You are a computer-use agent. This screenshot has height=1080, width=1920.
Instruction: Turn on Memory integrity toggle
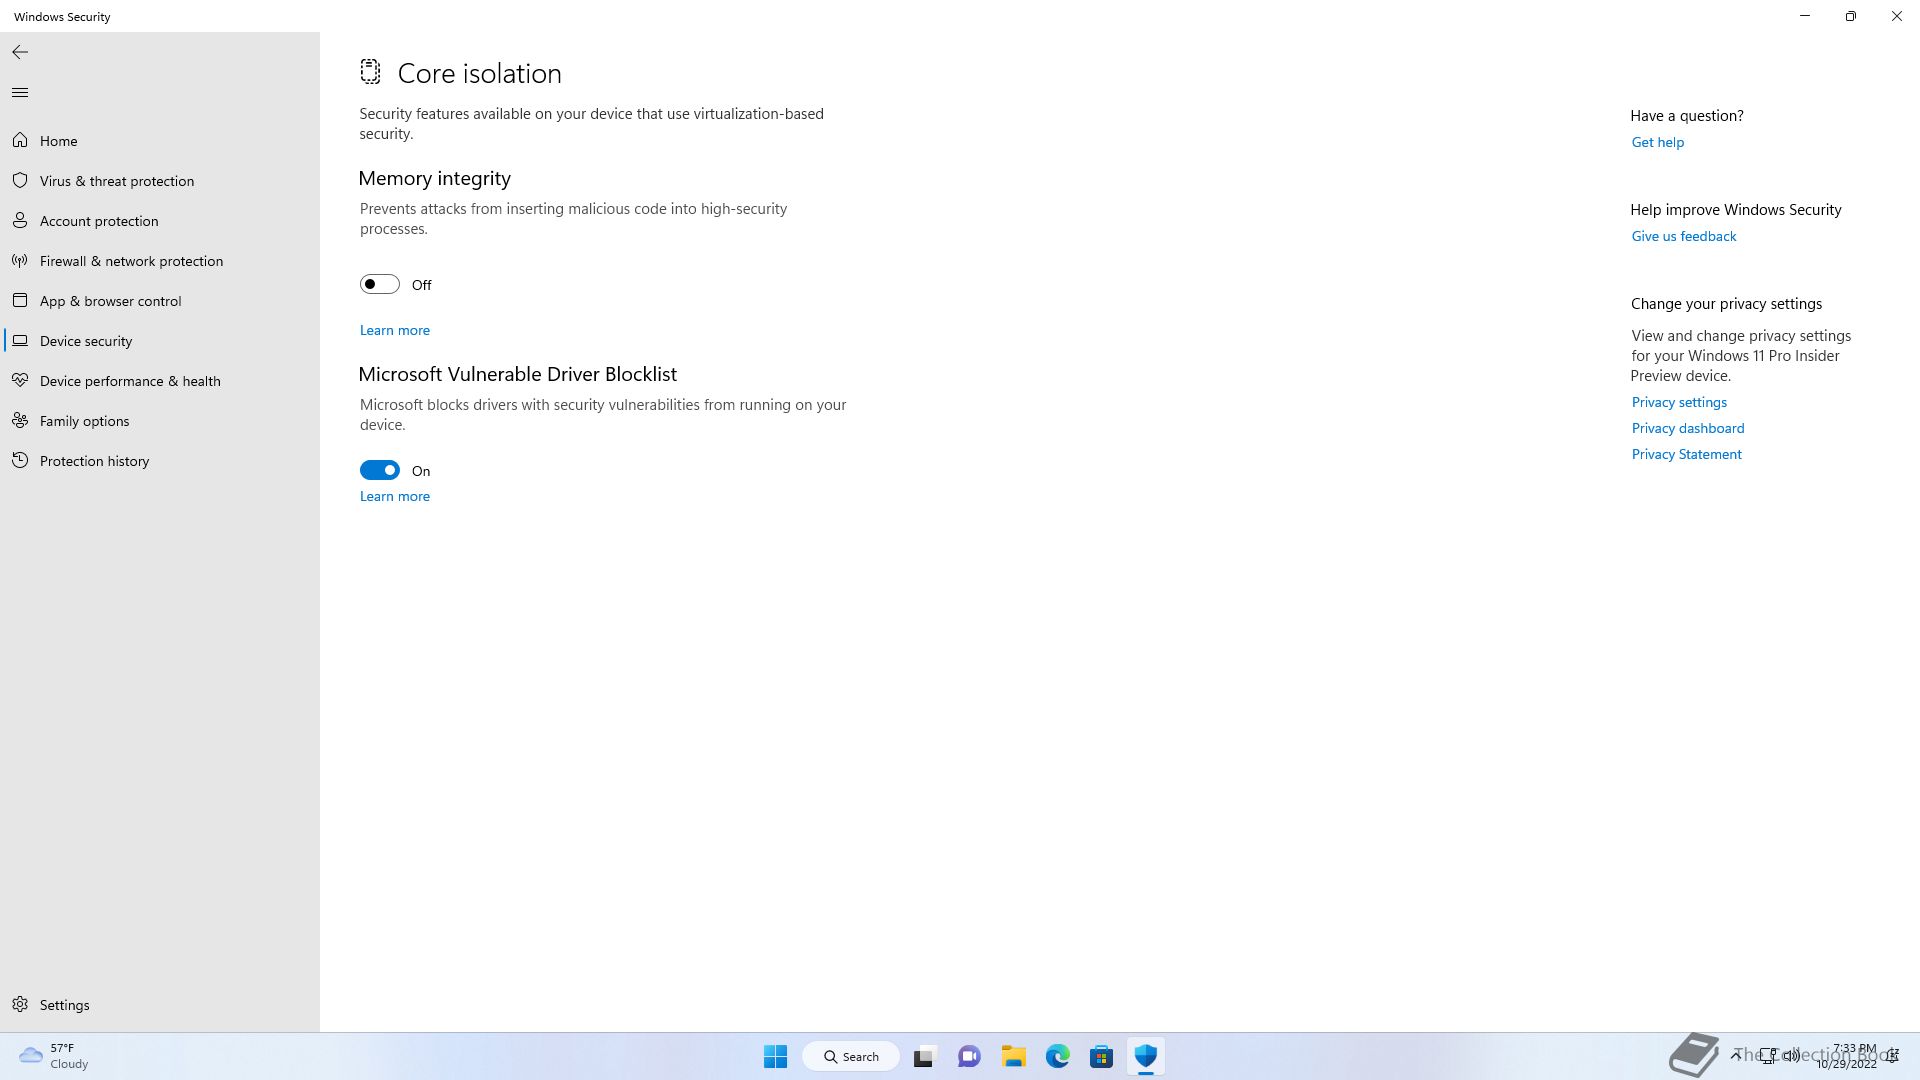tap(380, 285)
